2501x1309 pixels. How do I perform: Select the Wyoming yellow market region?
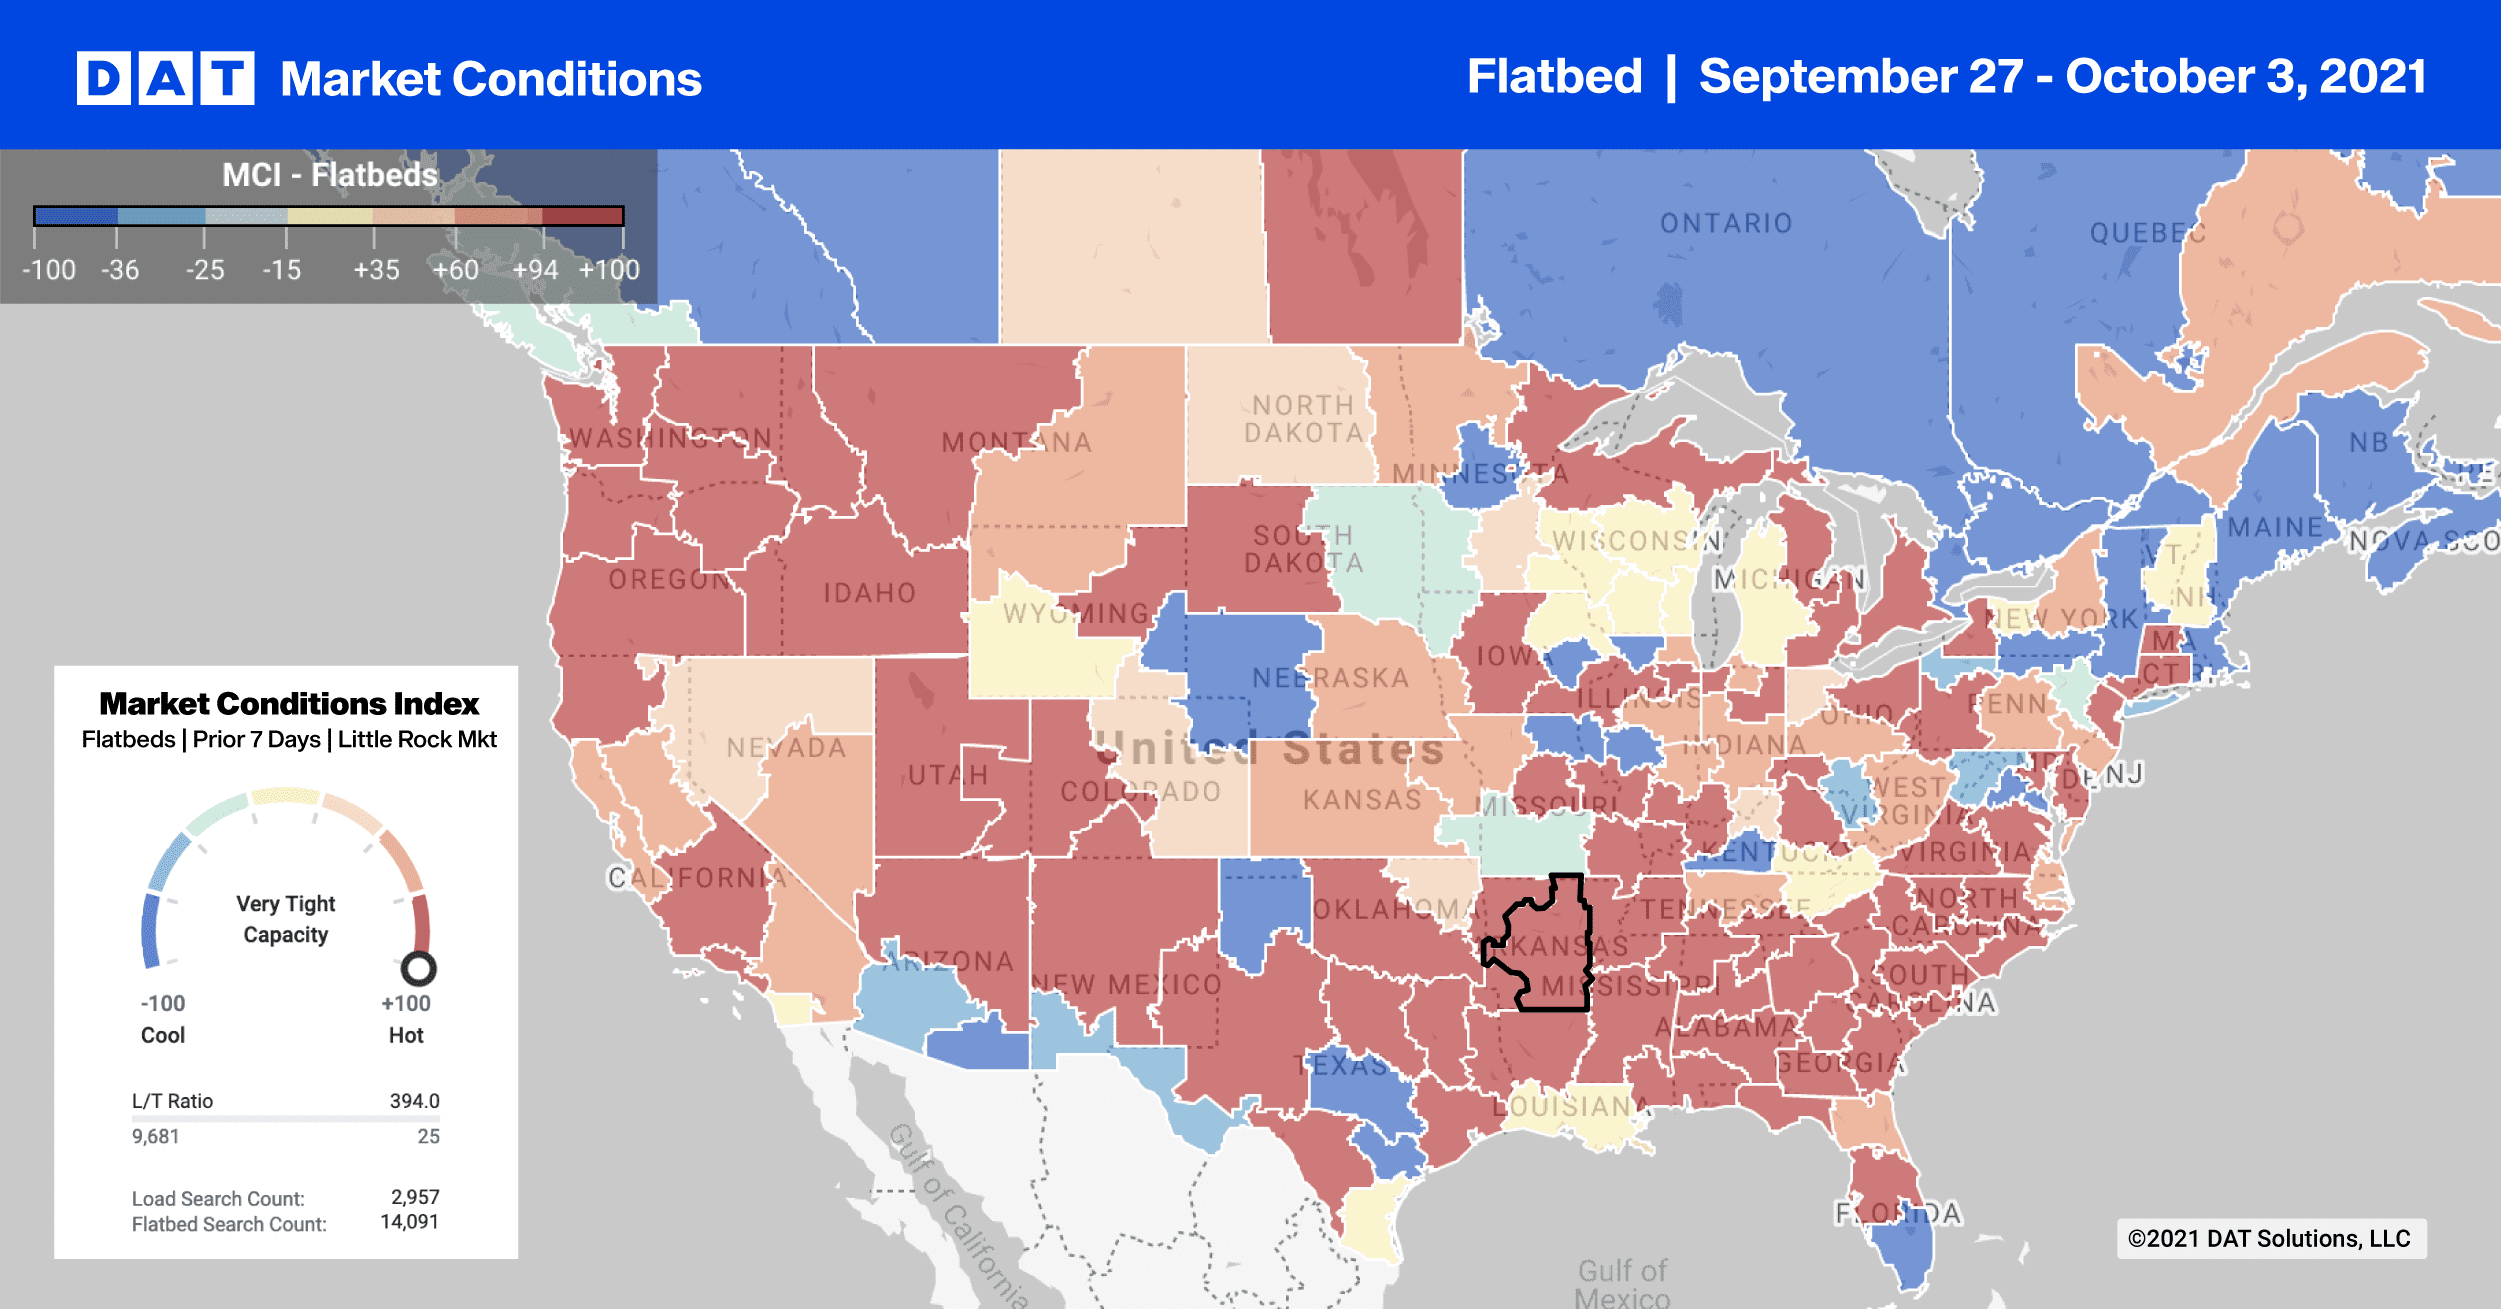pos(1045,640)
